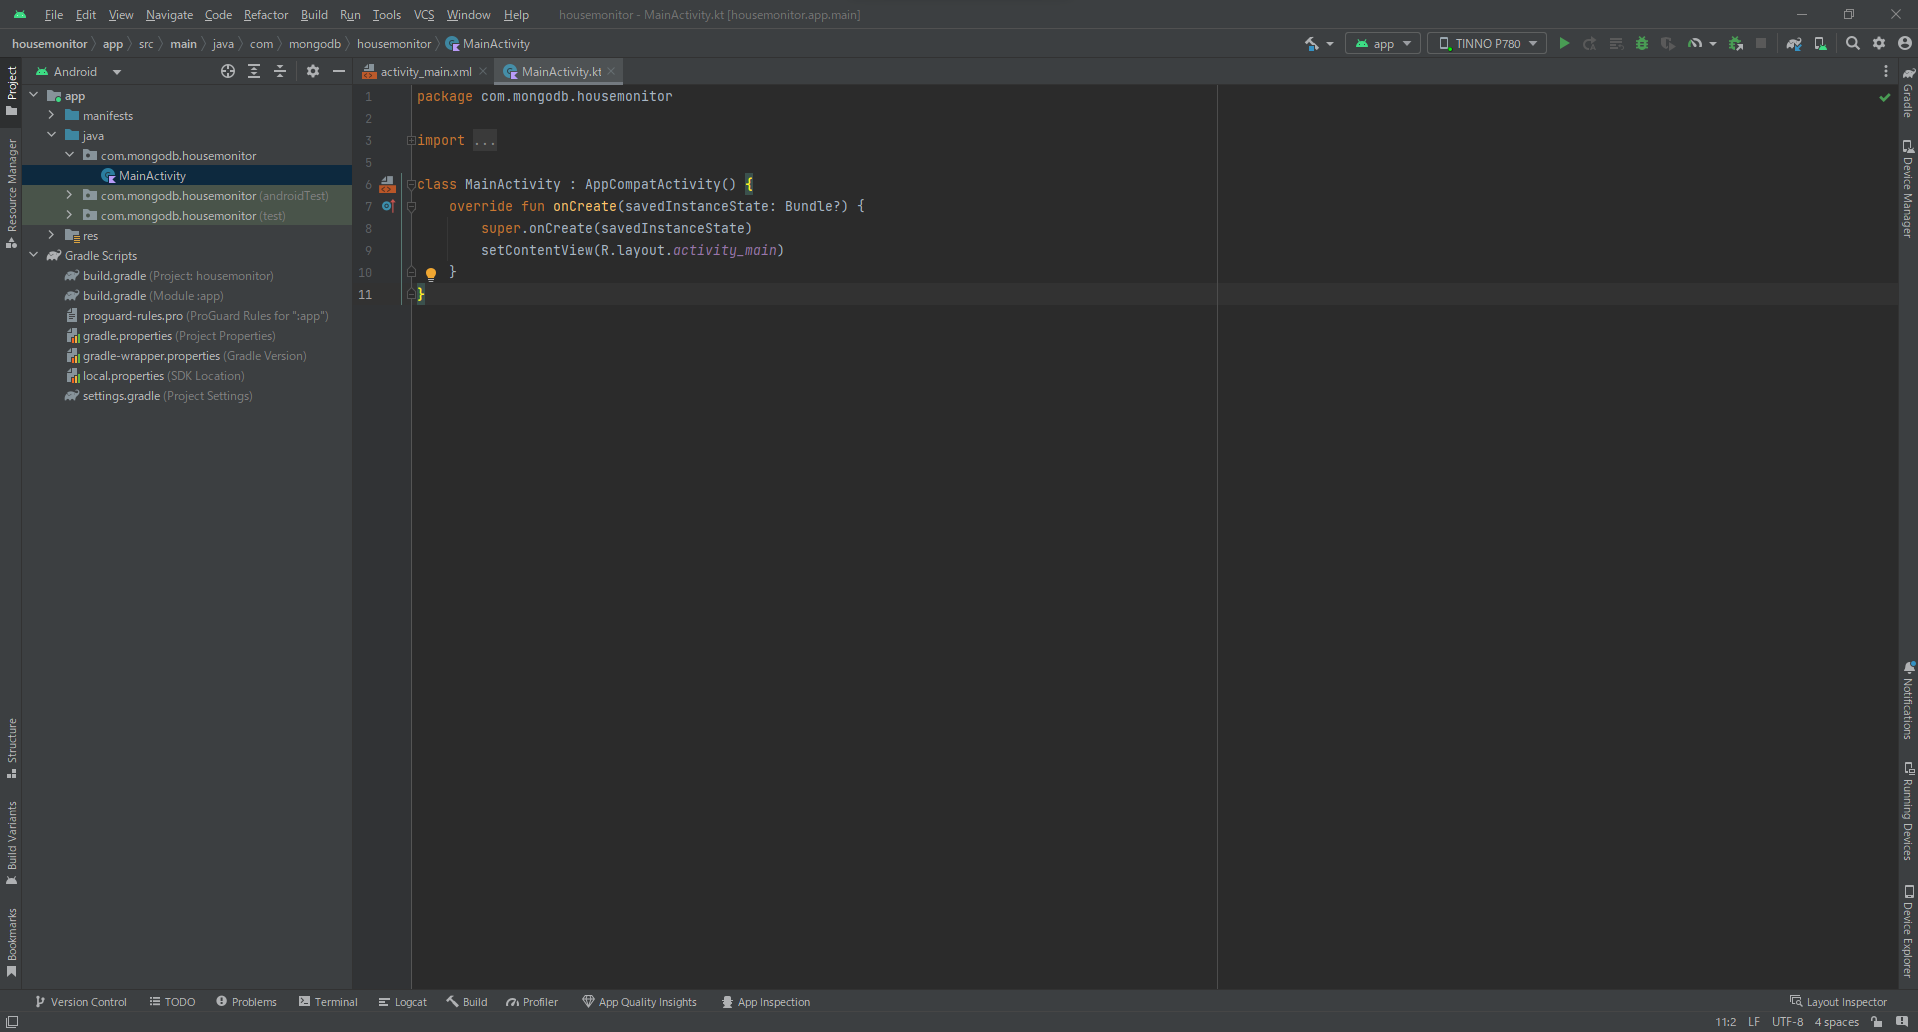Click the UTF-8 encoding status indicator

1787,1022
